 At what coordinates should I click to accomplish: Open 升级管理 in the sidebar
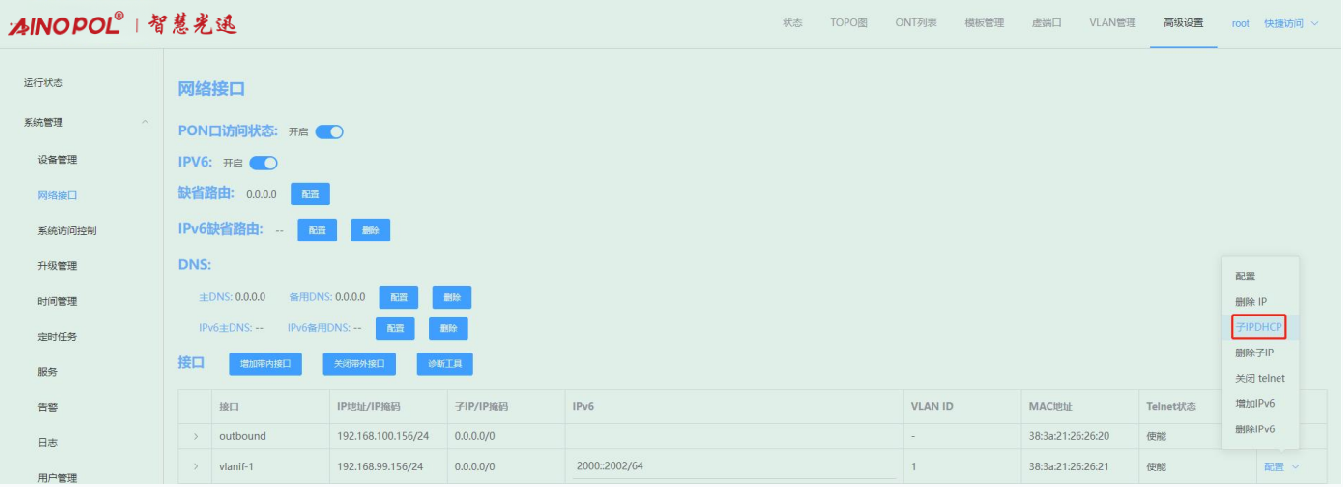[x=57, y=266]
